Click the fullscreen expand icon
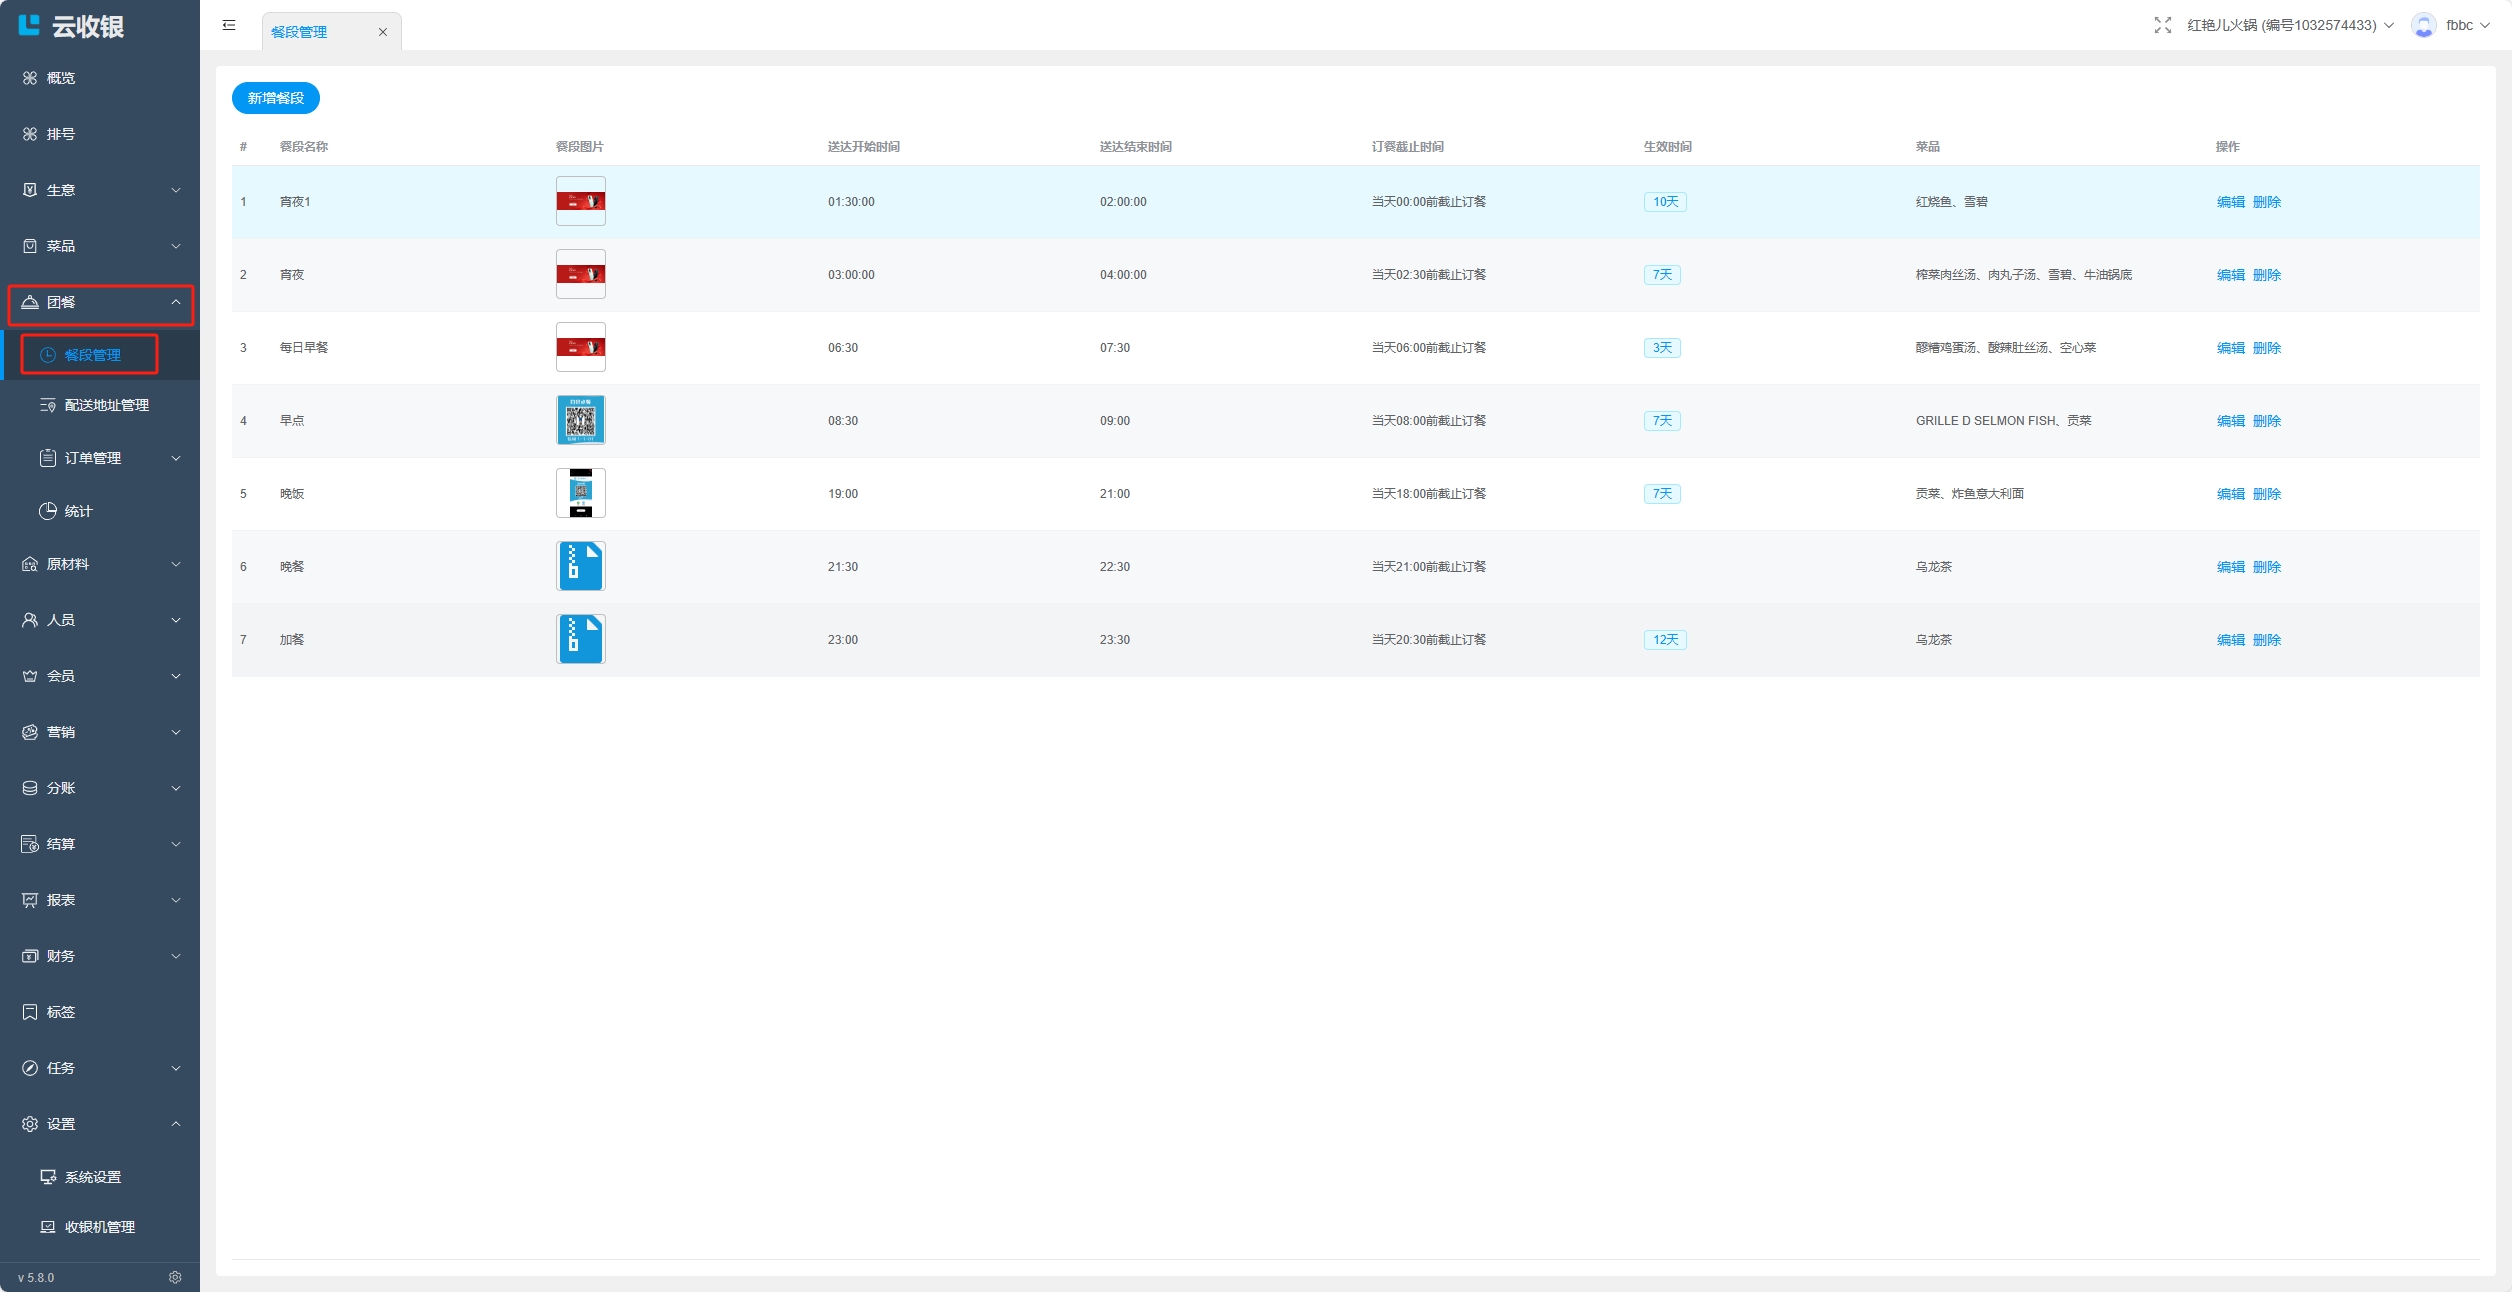2512x1292 pixels. [x=2162, y=25]
